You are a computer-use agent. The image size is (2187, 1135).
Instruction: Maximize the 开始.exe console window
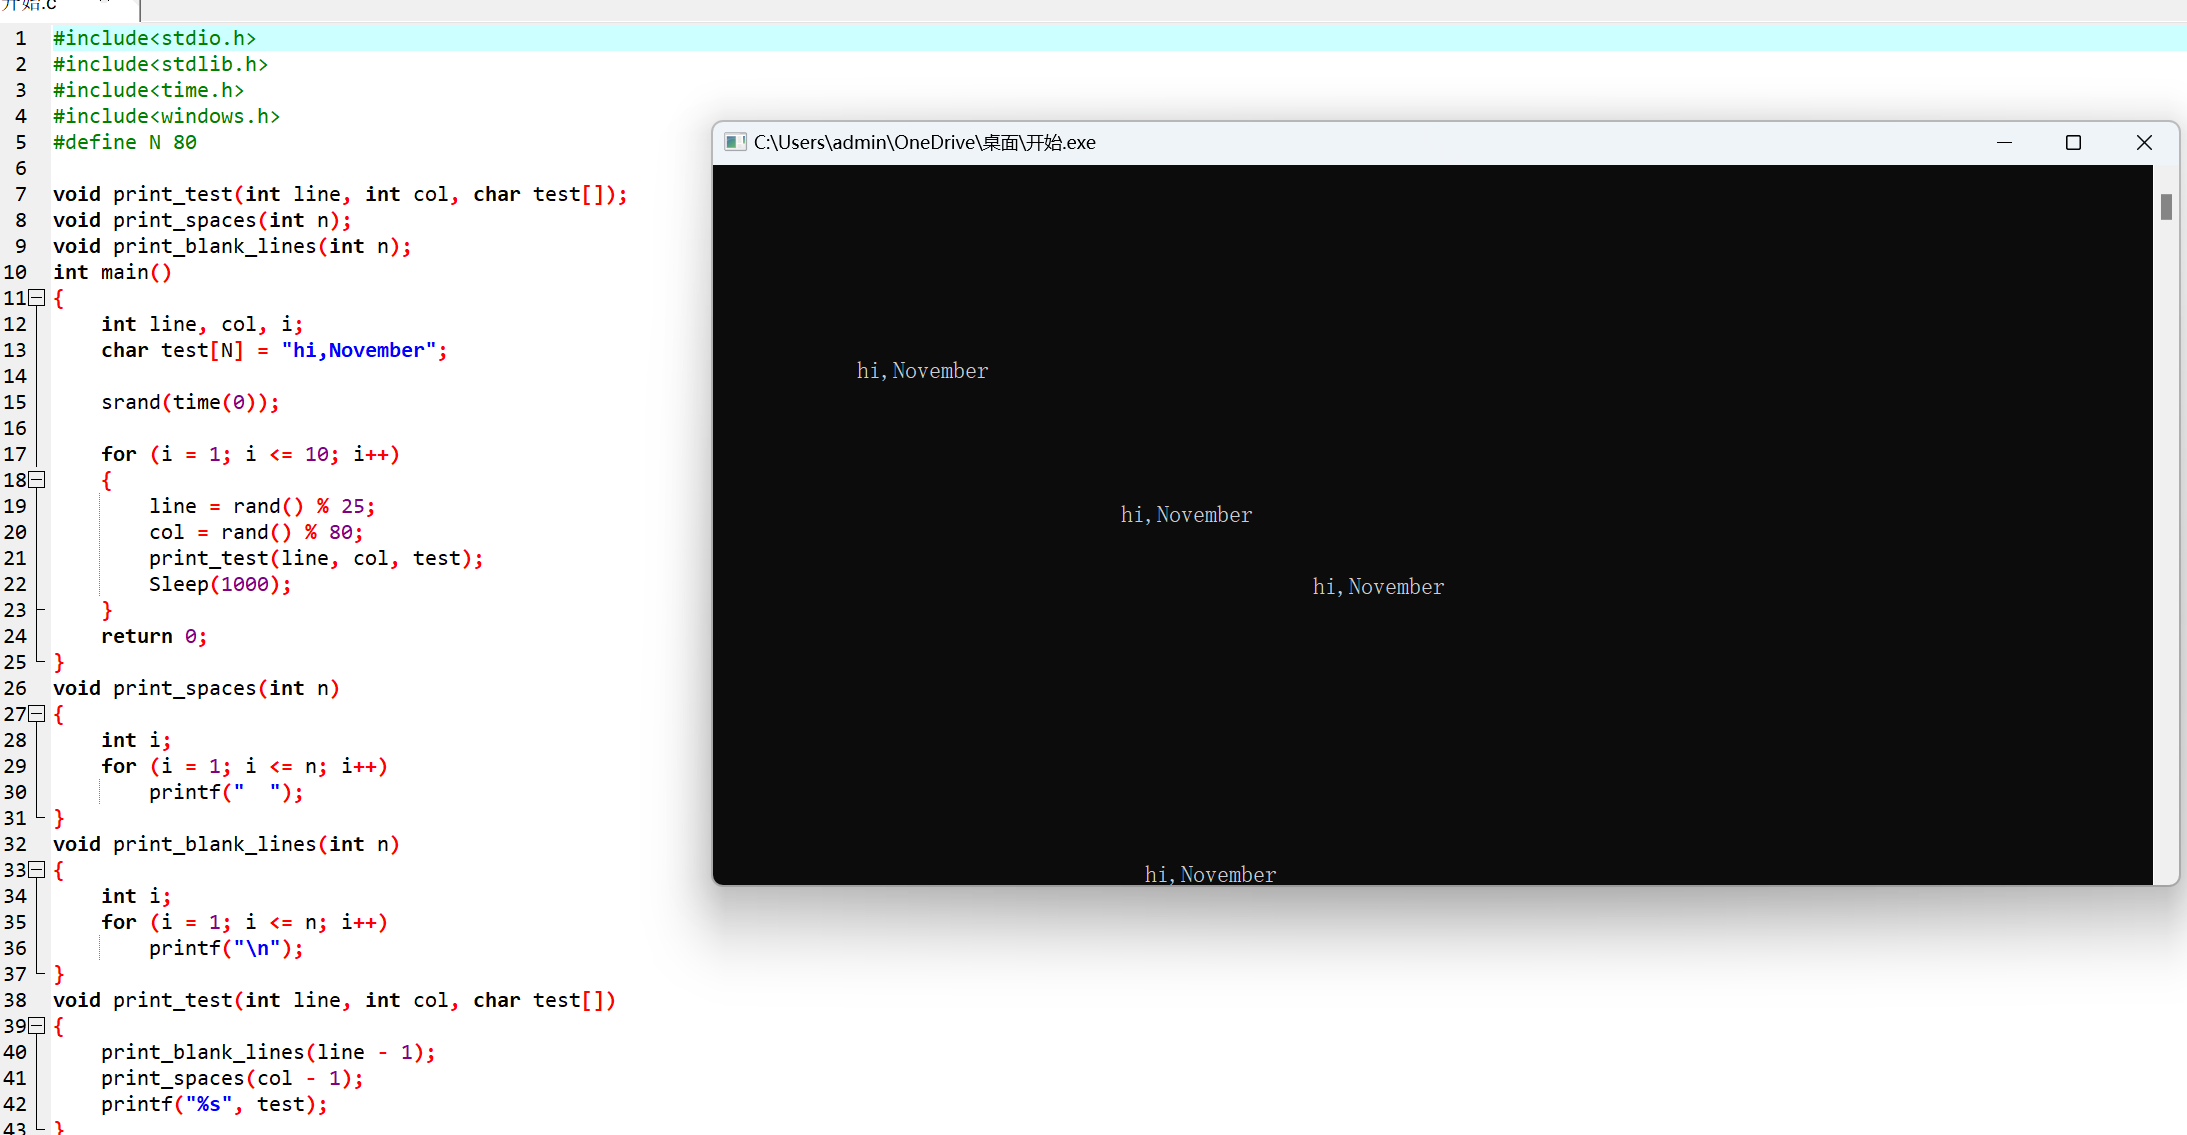point(2073,142)
